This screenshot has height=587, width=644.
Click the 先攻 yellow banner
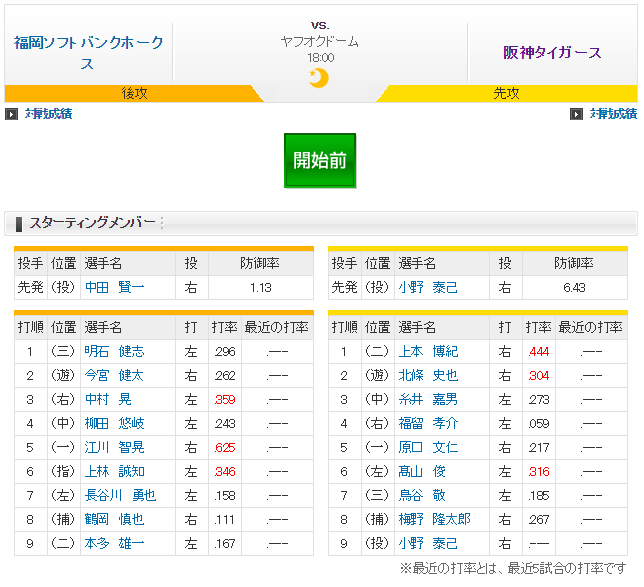point(506,93)
